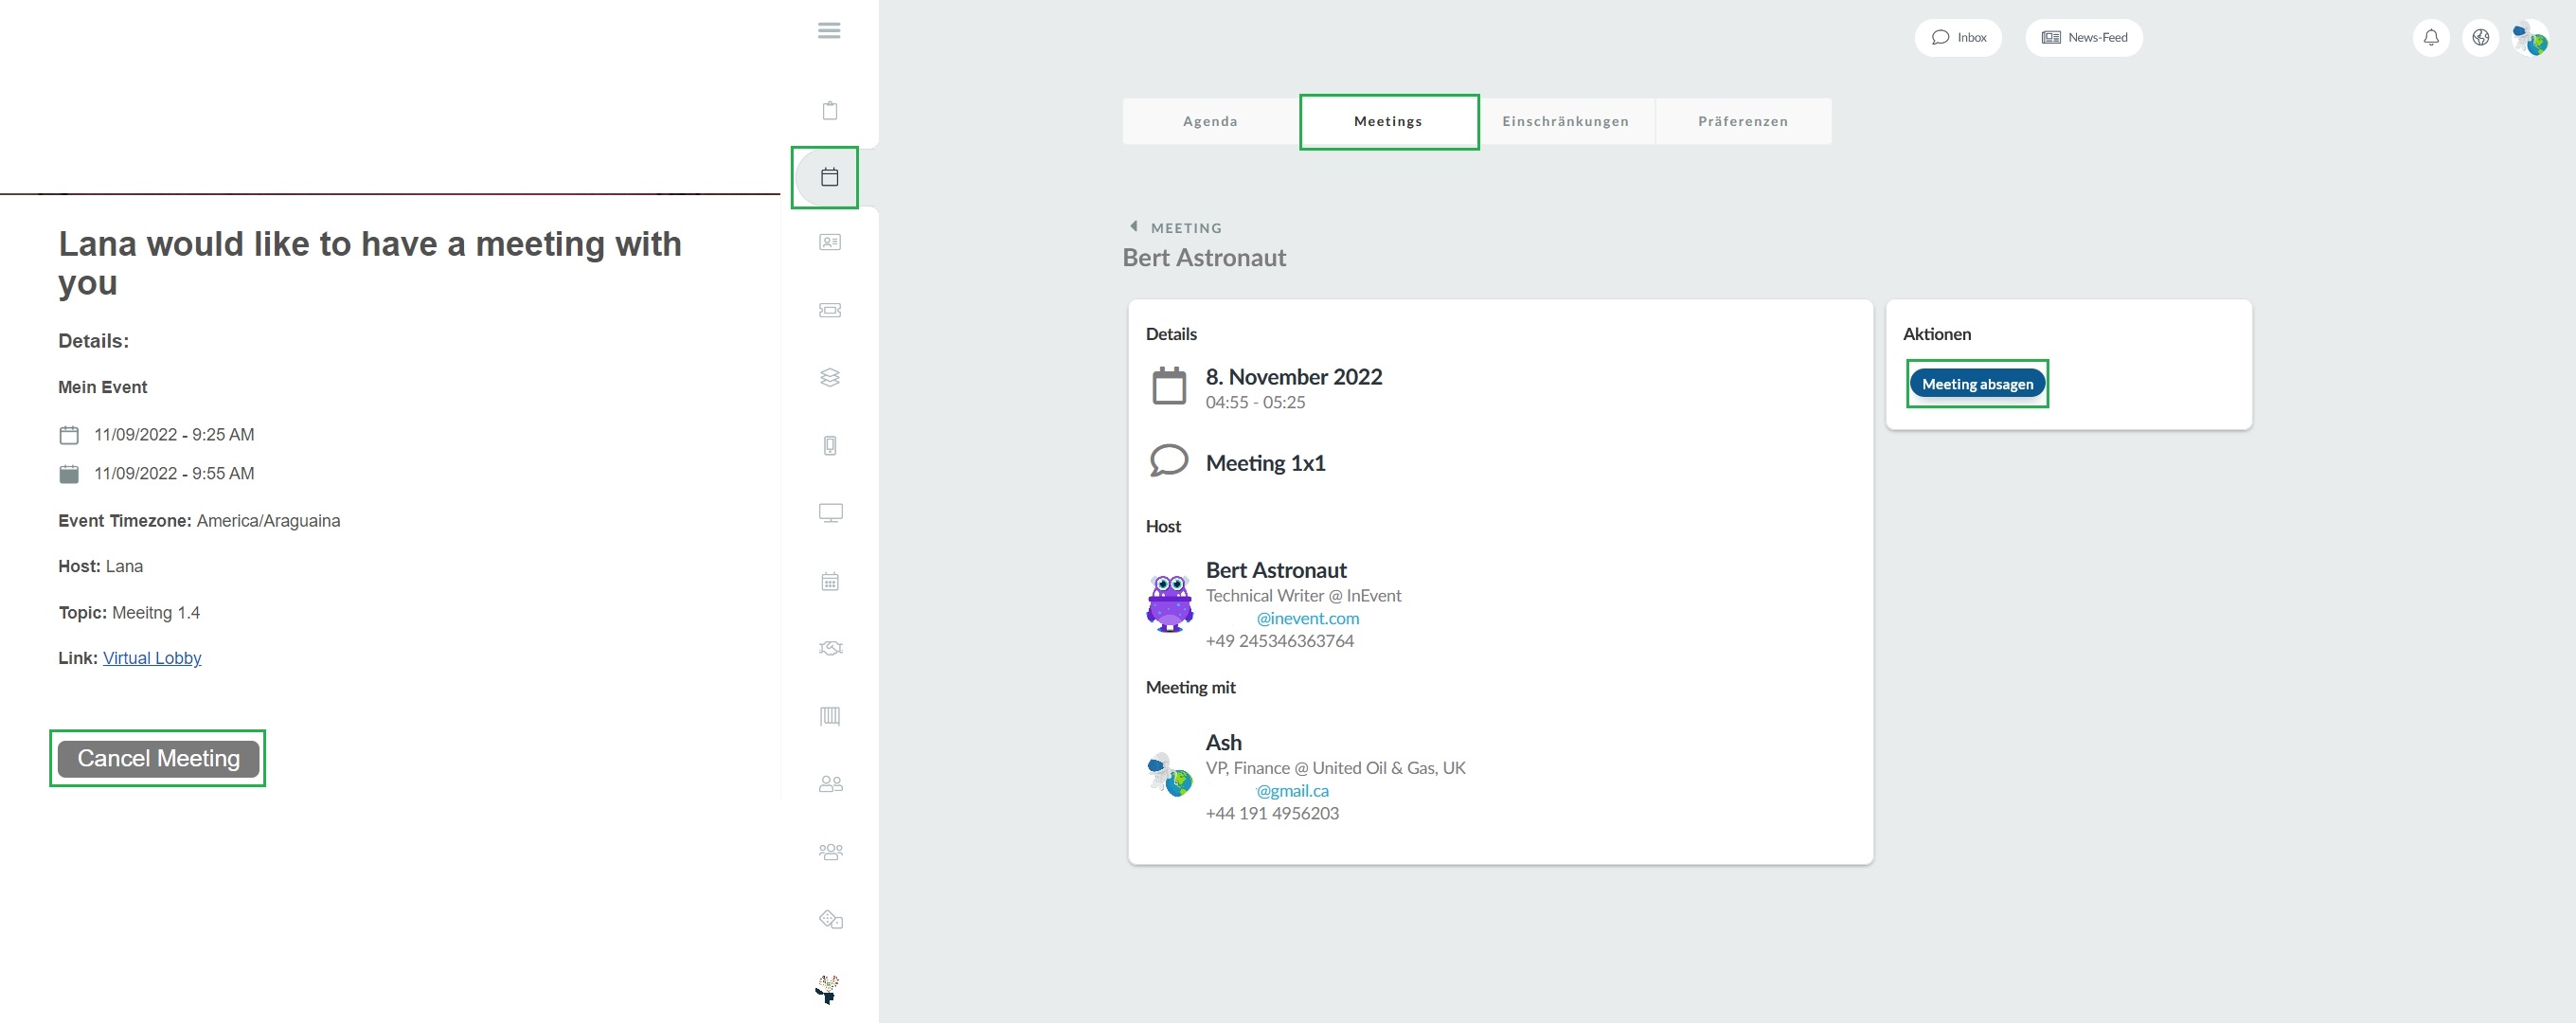This screenshot has width=2576, height=1024.
Task: Click the calendar icon beside 8. November 2022
Action: [x=1169, y=386]
